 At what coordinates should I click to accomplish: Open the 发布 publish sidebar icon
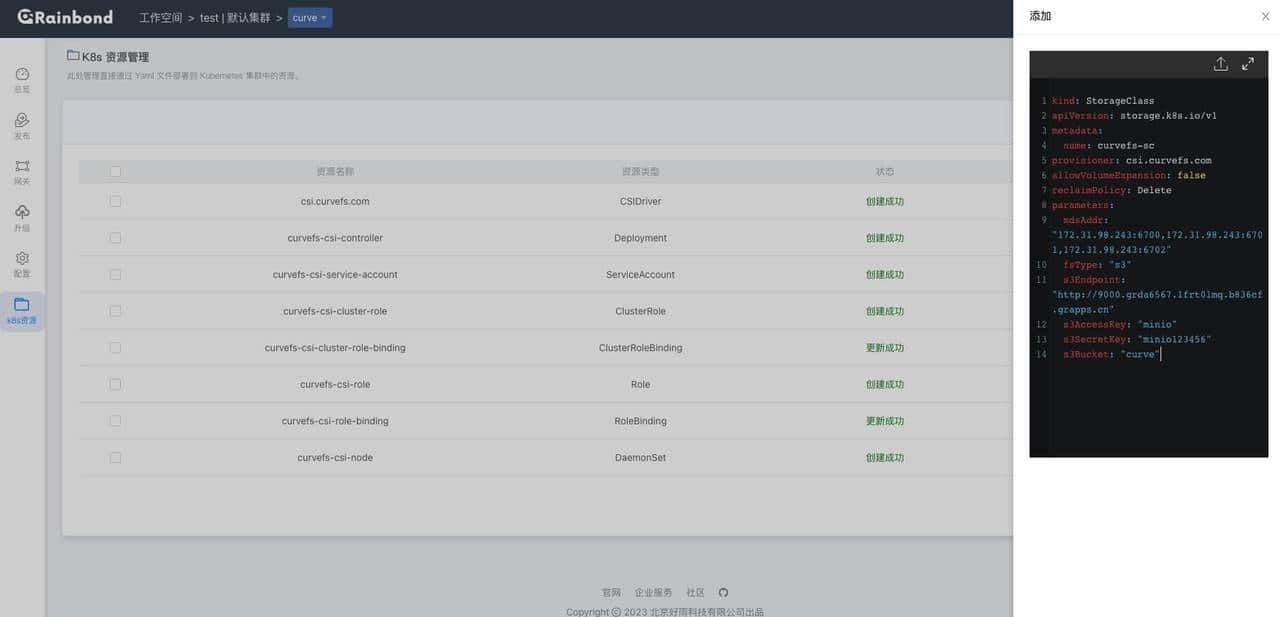click(x=22, y=126)
